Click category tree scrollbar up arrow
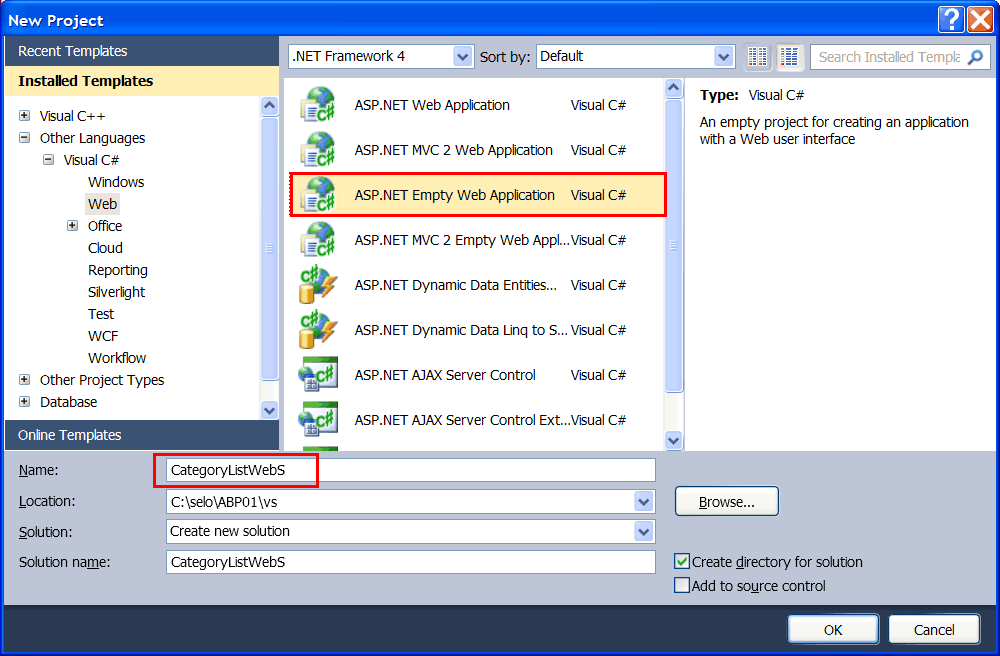The height and width of the screenshot is (656, 1000). (x=269, y=105)
